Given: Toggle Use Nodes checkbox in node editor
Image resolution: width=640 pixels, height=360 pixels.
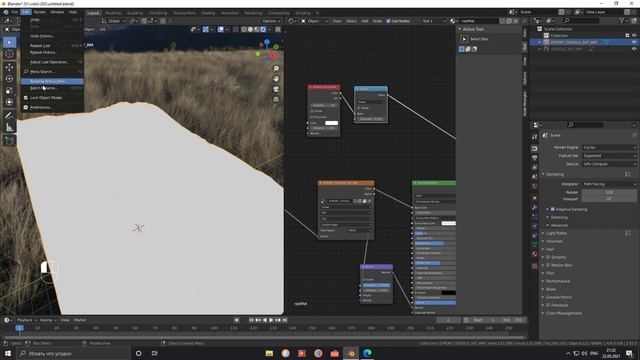Looking at the screenshot, I should tap(388, 21).
